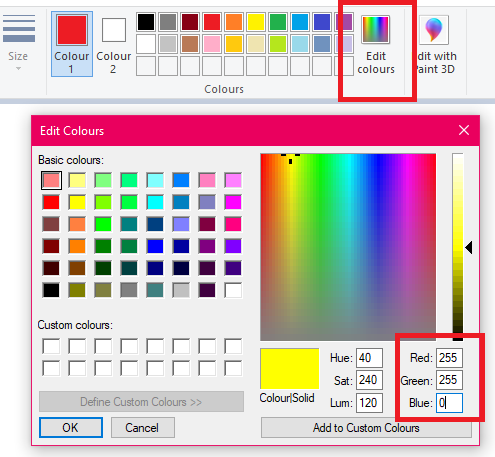Click the rainbow colour spectrum picker

[x=348, y=247]
